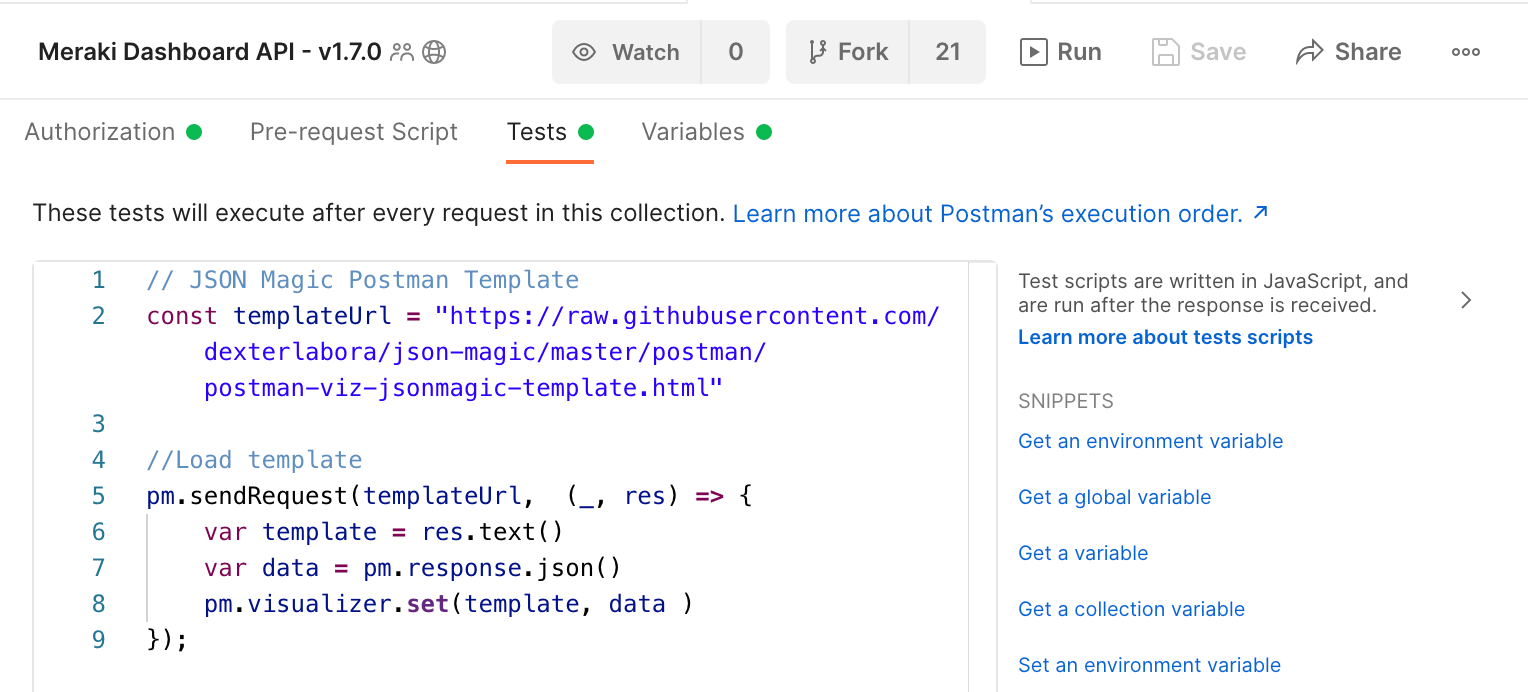
Task: Click the Share arrow icon
Action: (1309, 52)
